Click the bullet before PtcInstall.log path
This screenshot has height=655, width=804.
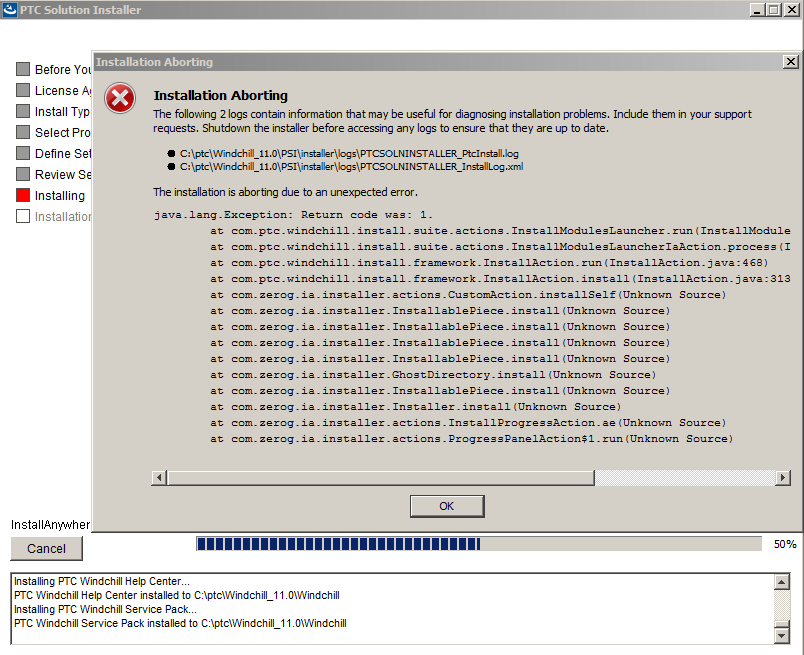click(x=171, y=153)
